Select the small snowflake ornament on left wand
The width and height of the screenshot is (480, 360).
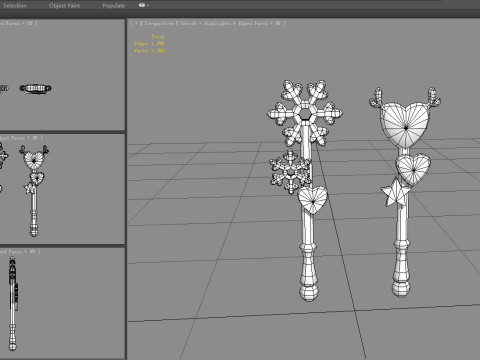coord(289,172)
